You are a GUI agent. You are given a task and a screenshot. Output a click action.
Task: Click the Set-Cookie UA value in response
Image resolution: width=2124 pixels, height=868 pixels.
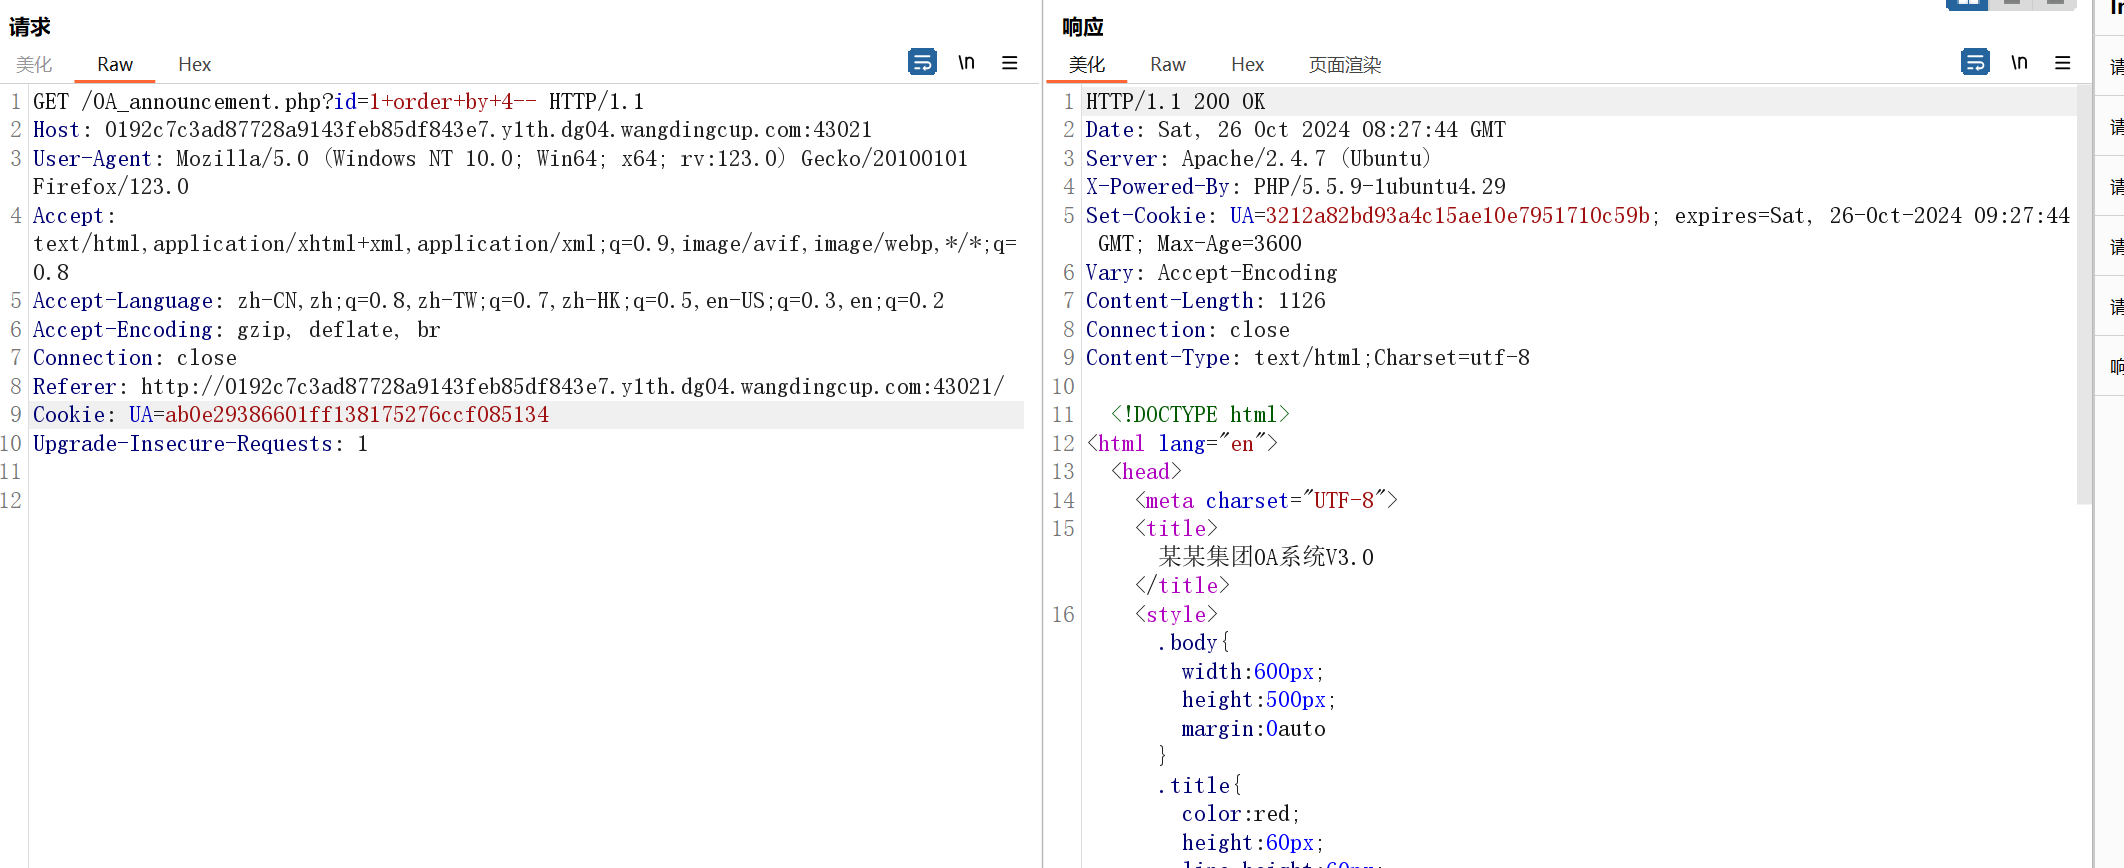[x=1458, y=216]
